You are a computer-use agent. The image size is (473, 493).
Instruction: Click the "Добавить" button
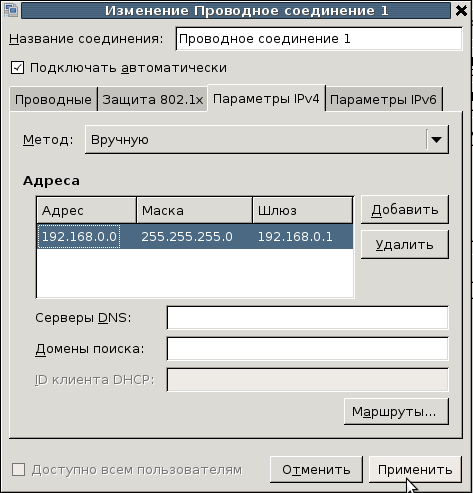point(405,210)
